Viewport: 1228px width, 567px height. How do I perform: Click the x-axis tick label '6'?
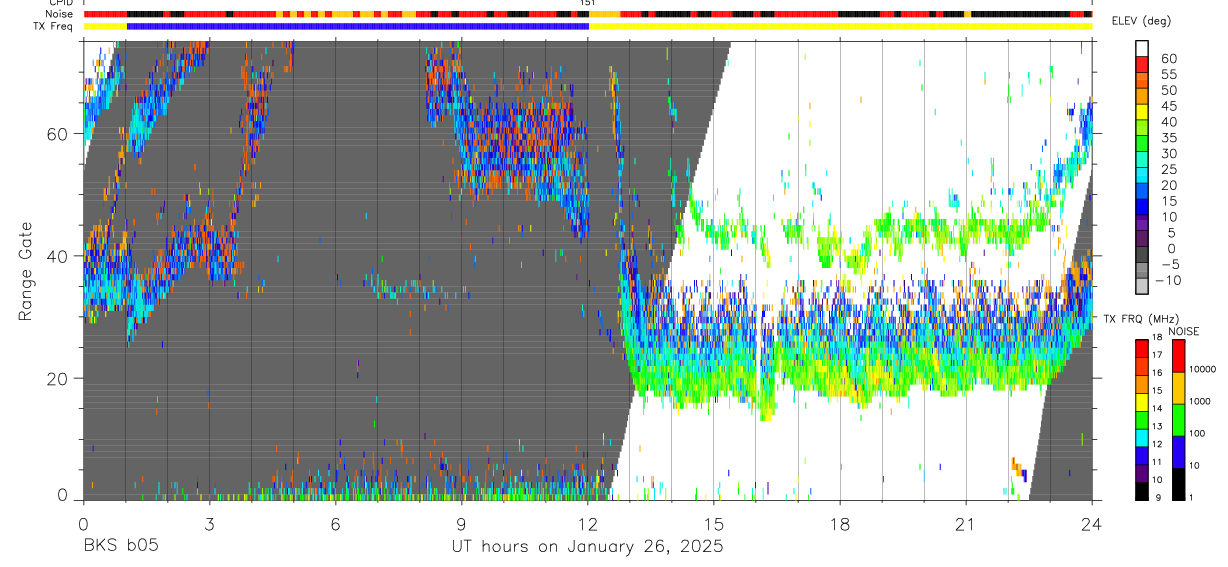[335, 524]
